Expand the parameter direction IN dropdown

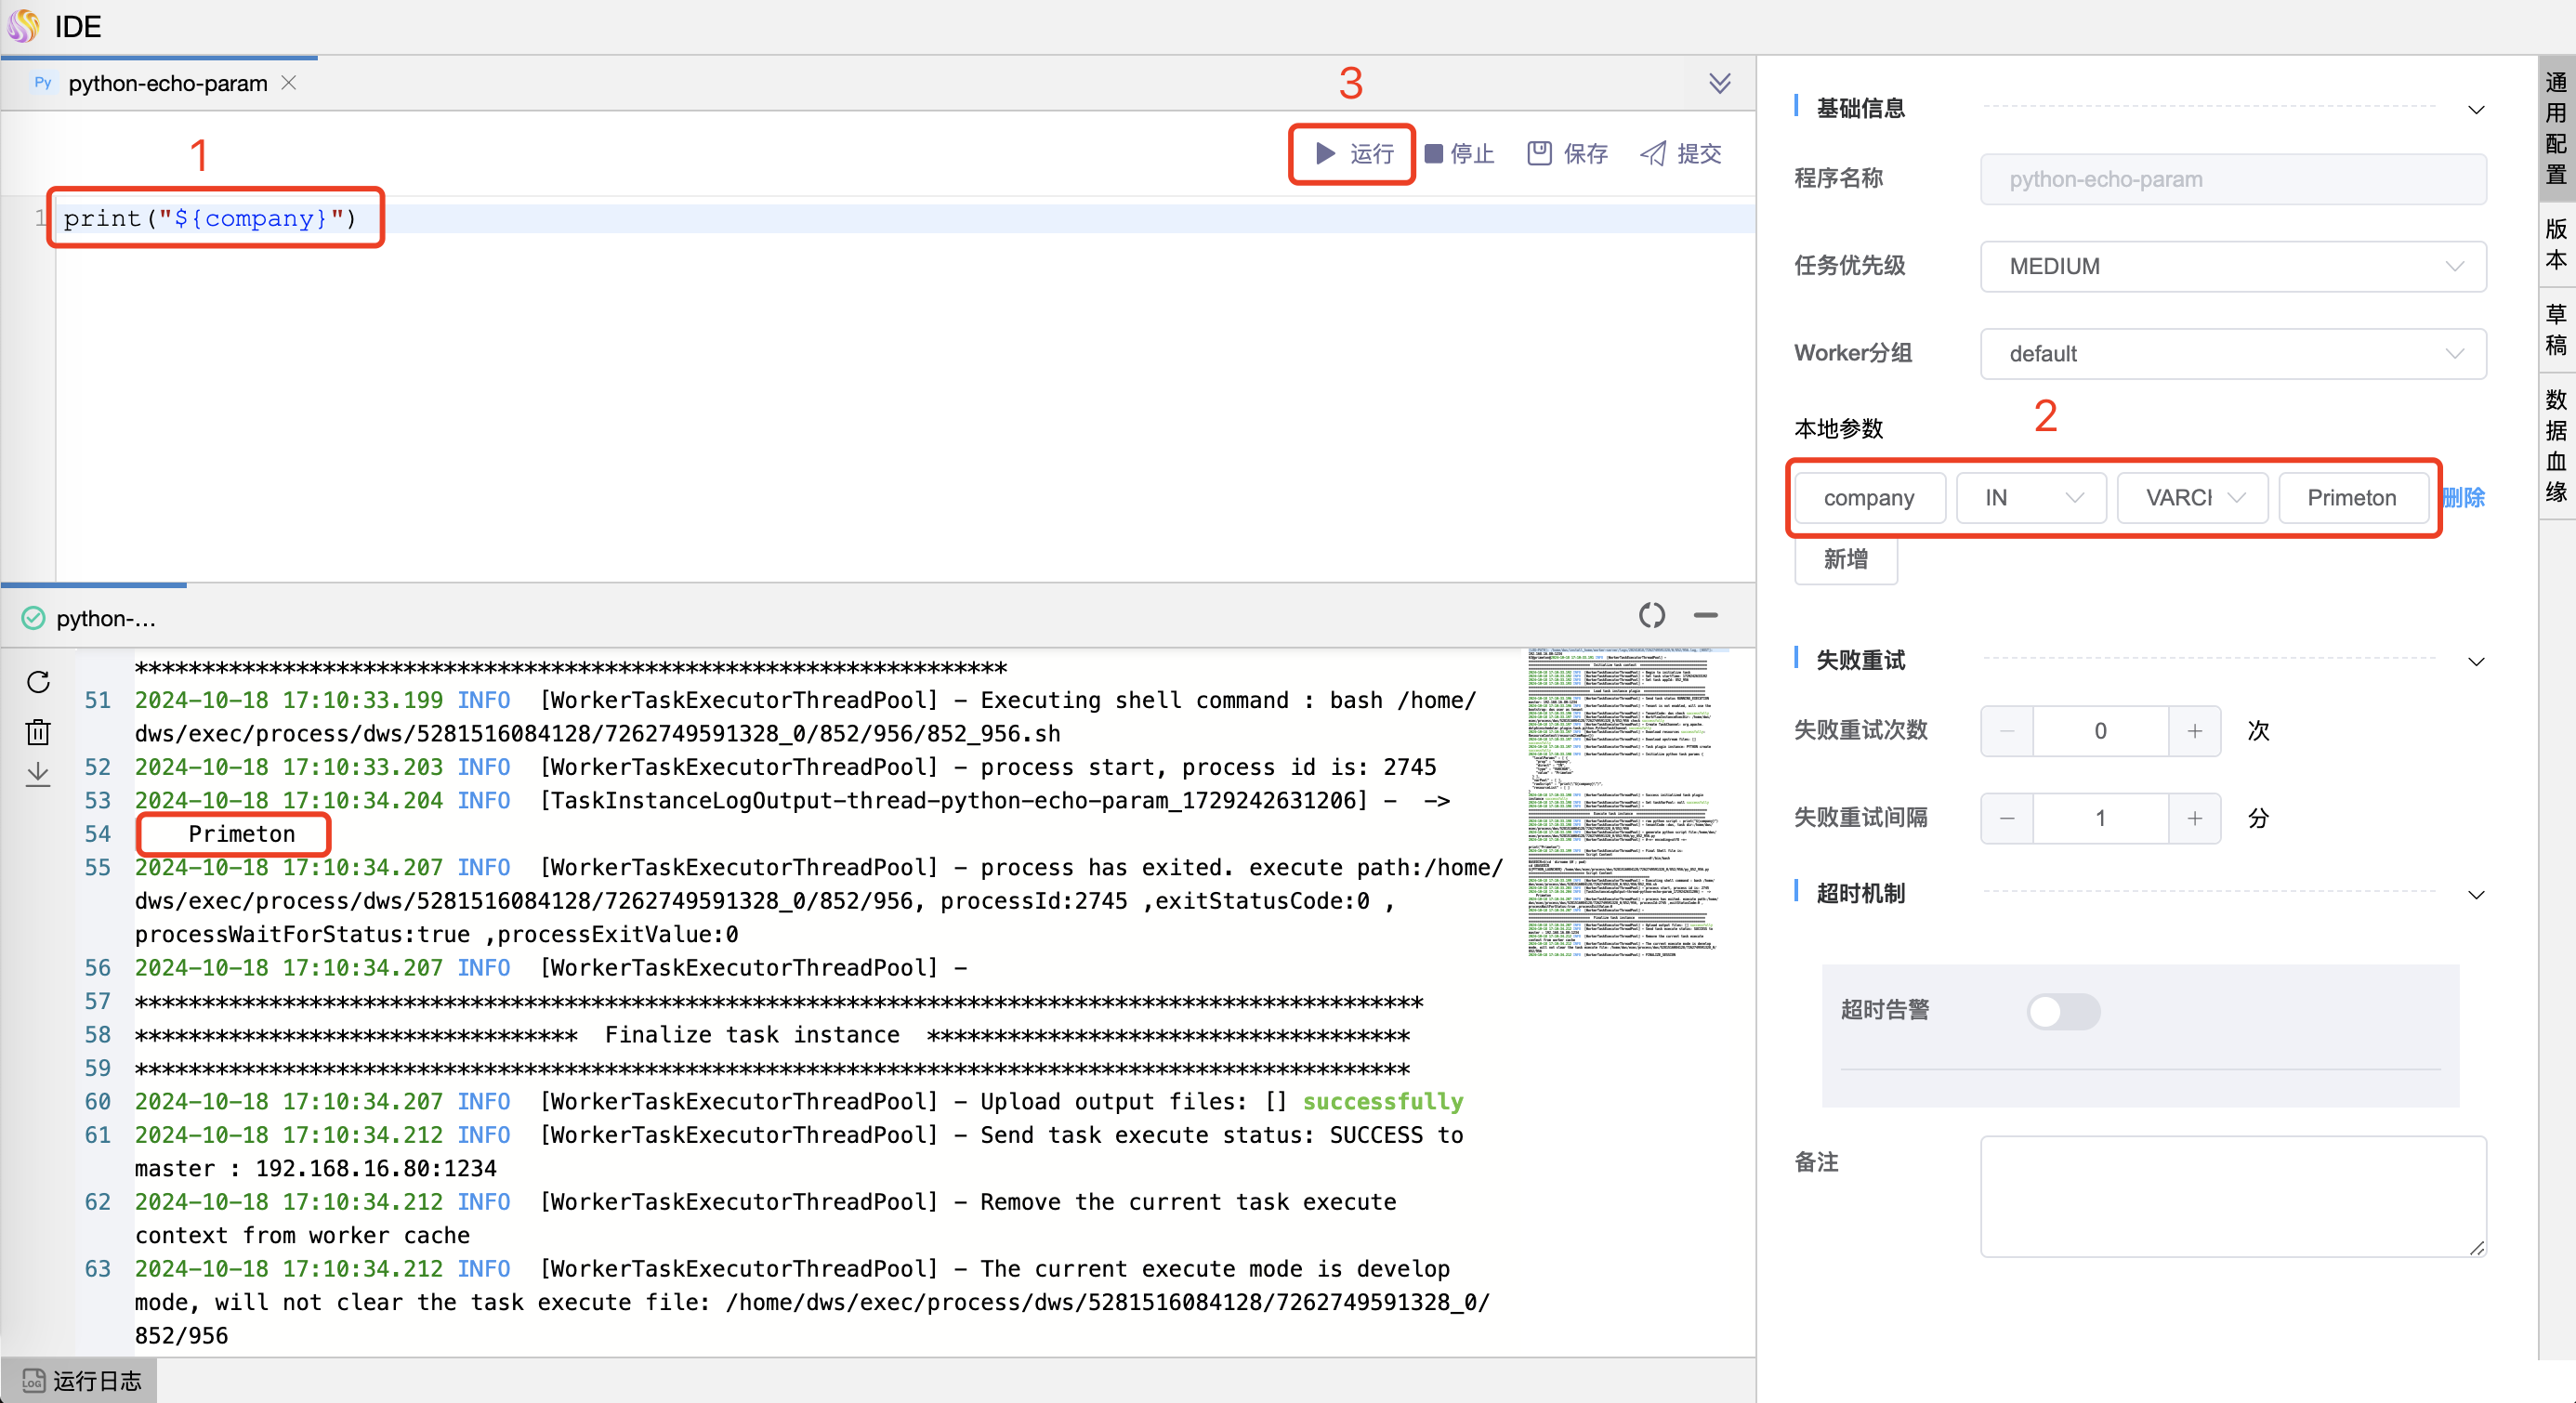pyautogui.click(x=2030, y=497)
